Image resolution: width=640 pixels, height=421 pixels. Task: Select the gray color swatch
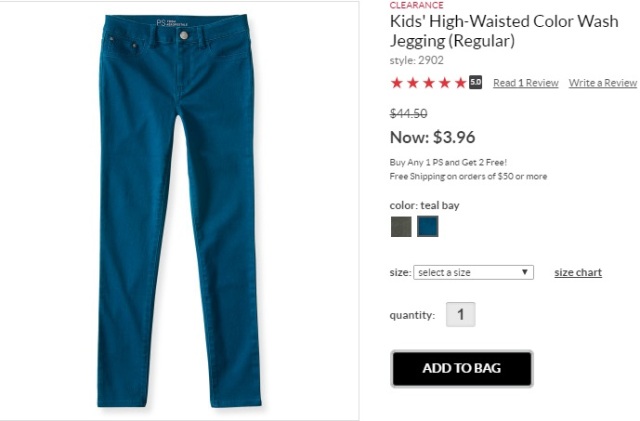tap(401, 227)
